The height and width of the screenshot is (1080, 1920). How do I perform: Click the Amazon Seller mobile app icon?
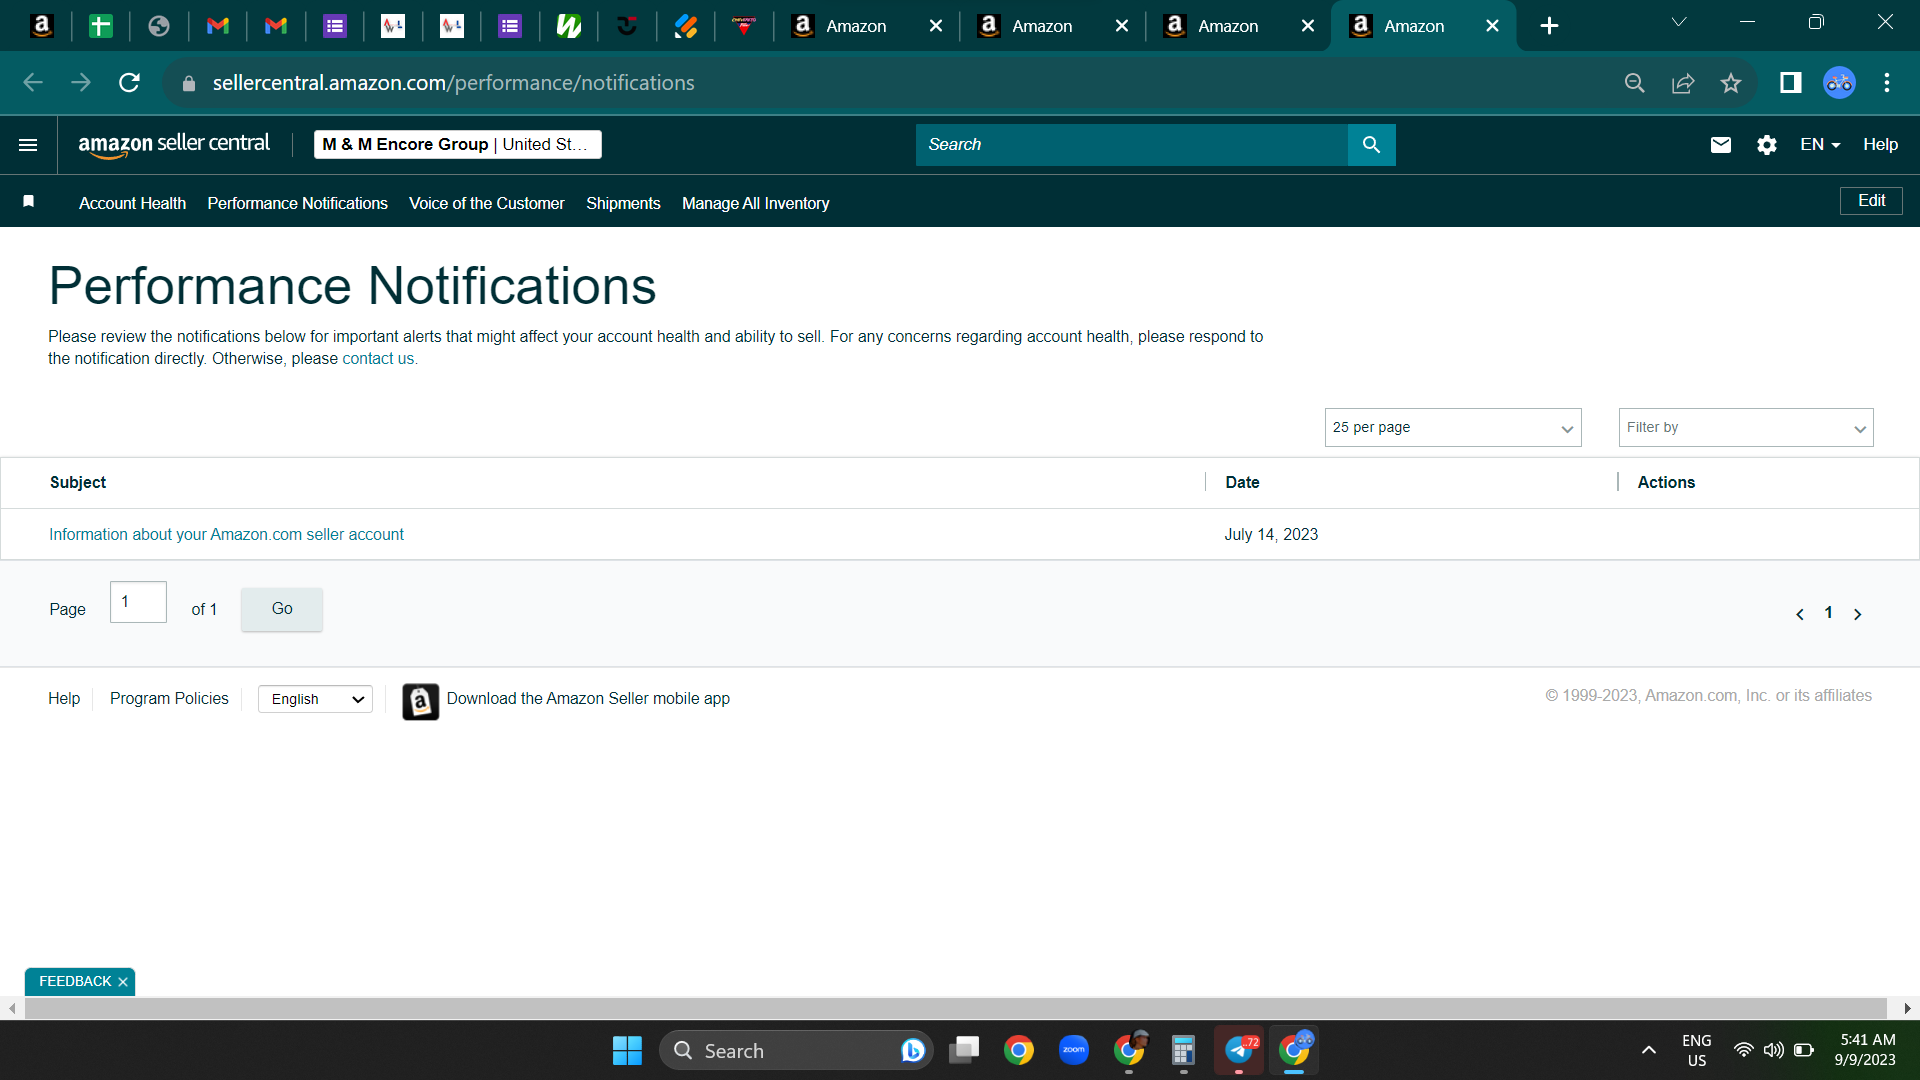click(421, 701)
